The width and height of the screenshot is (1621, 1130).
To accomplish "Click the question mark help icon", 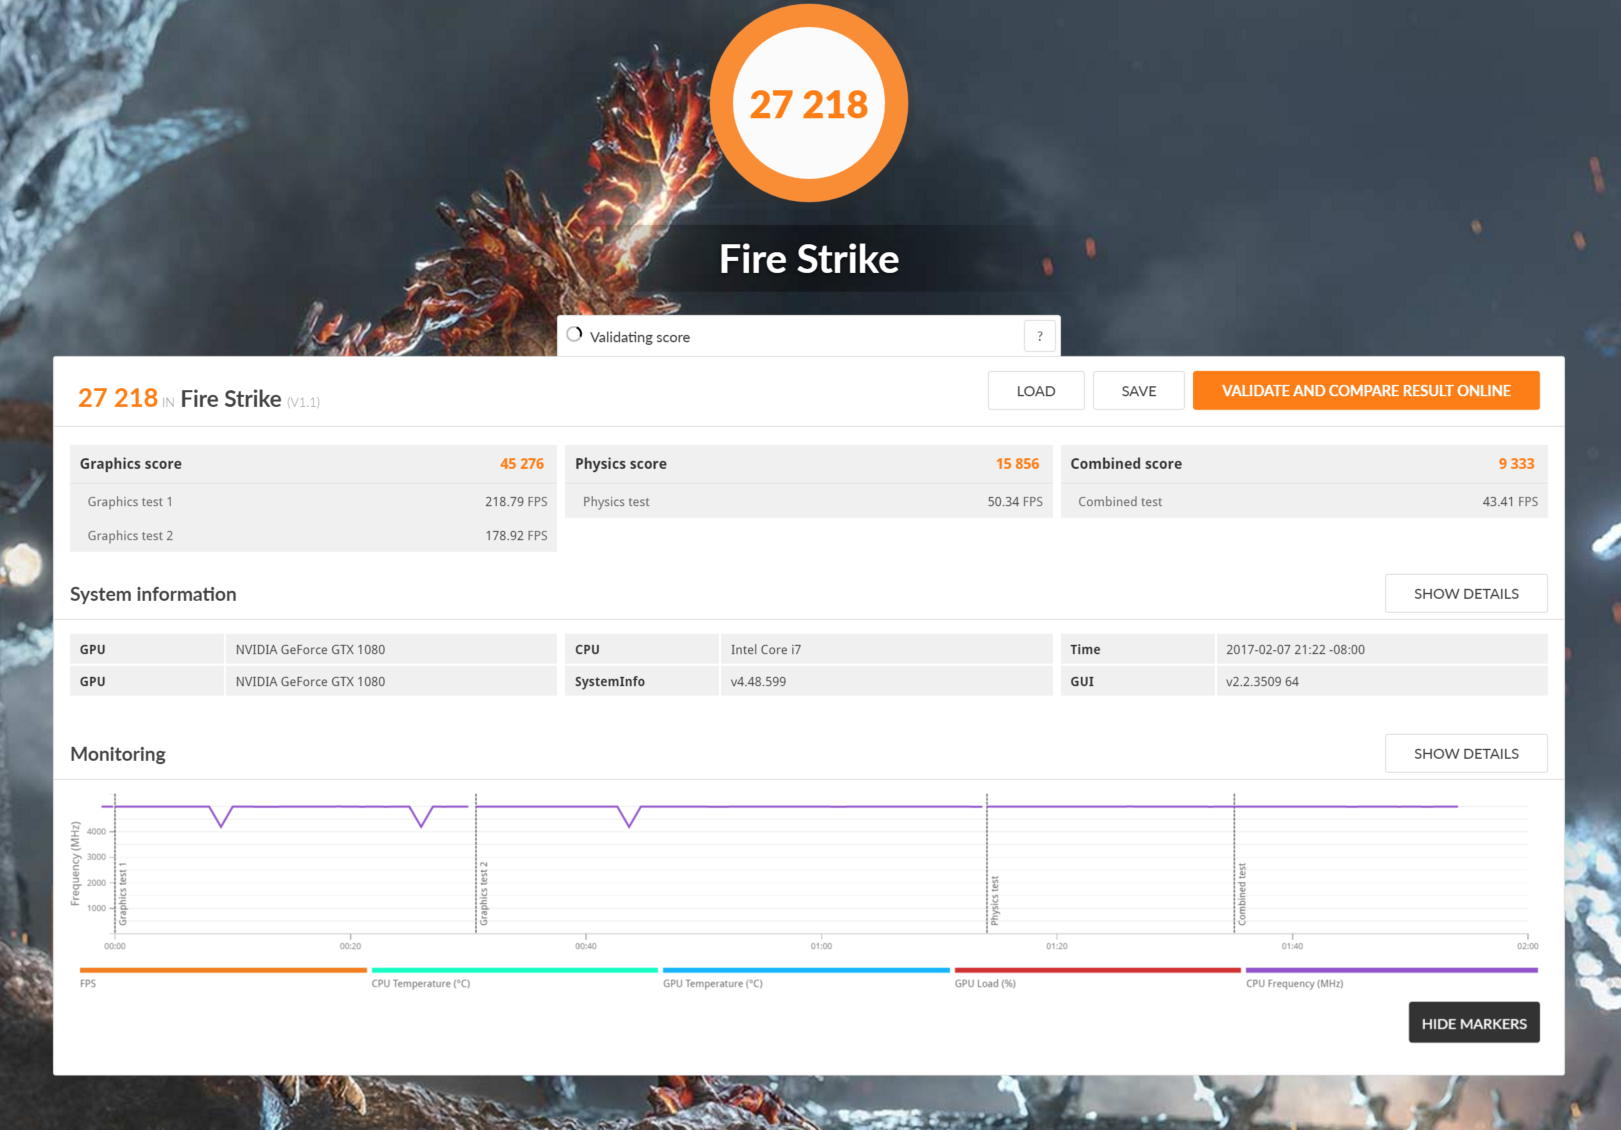I will pos(1039,336).
